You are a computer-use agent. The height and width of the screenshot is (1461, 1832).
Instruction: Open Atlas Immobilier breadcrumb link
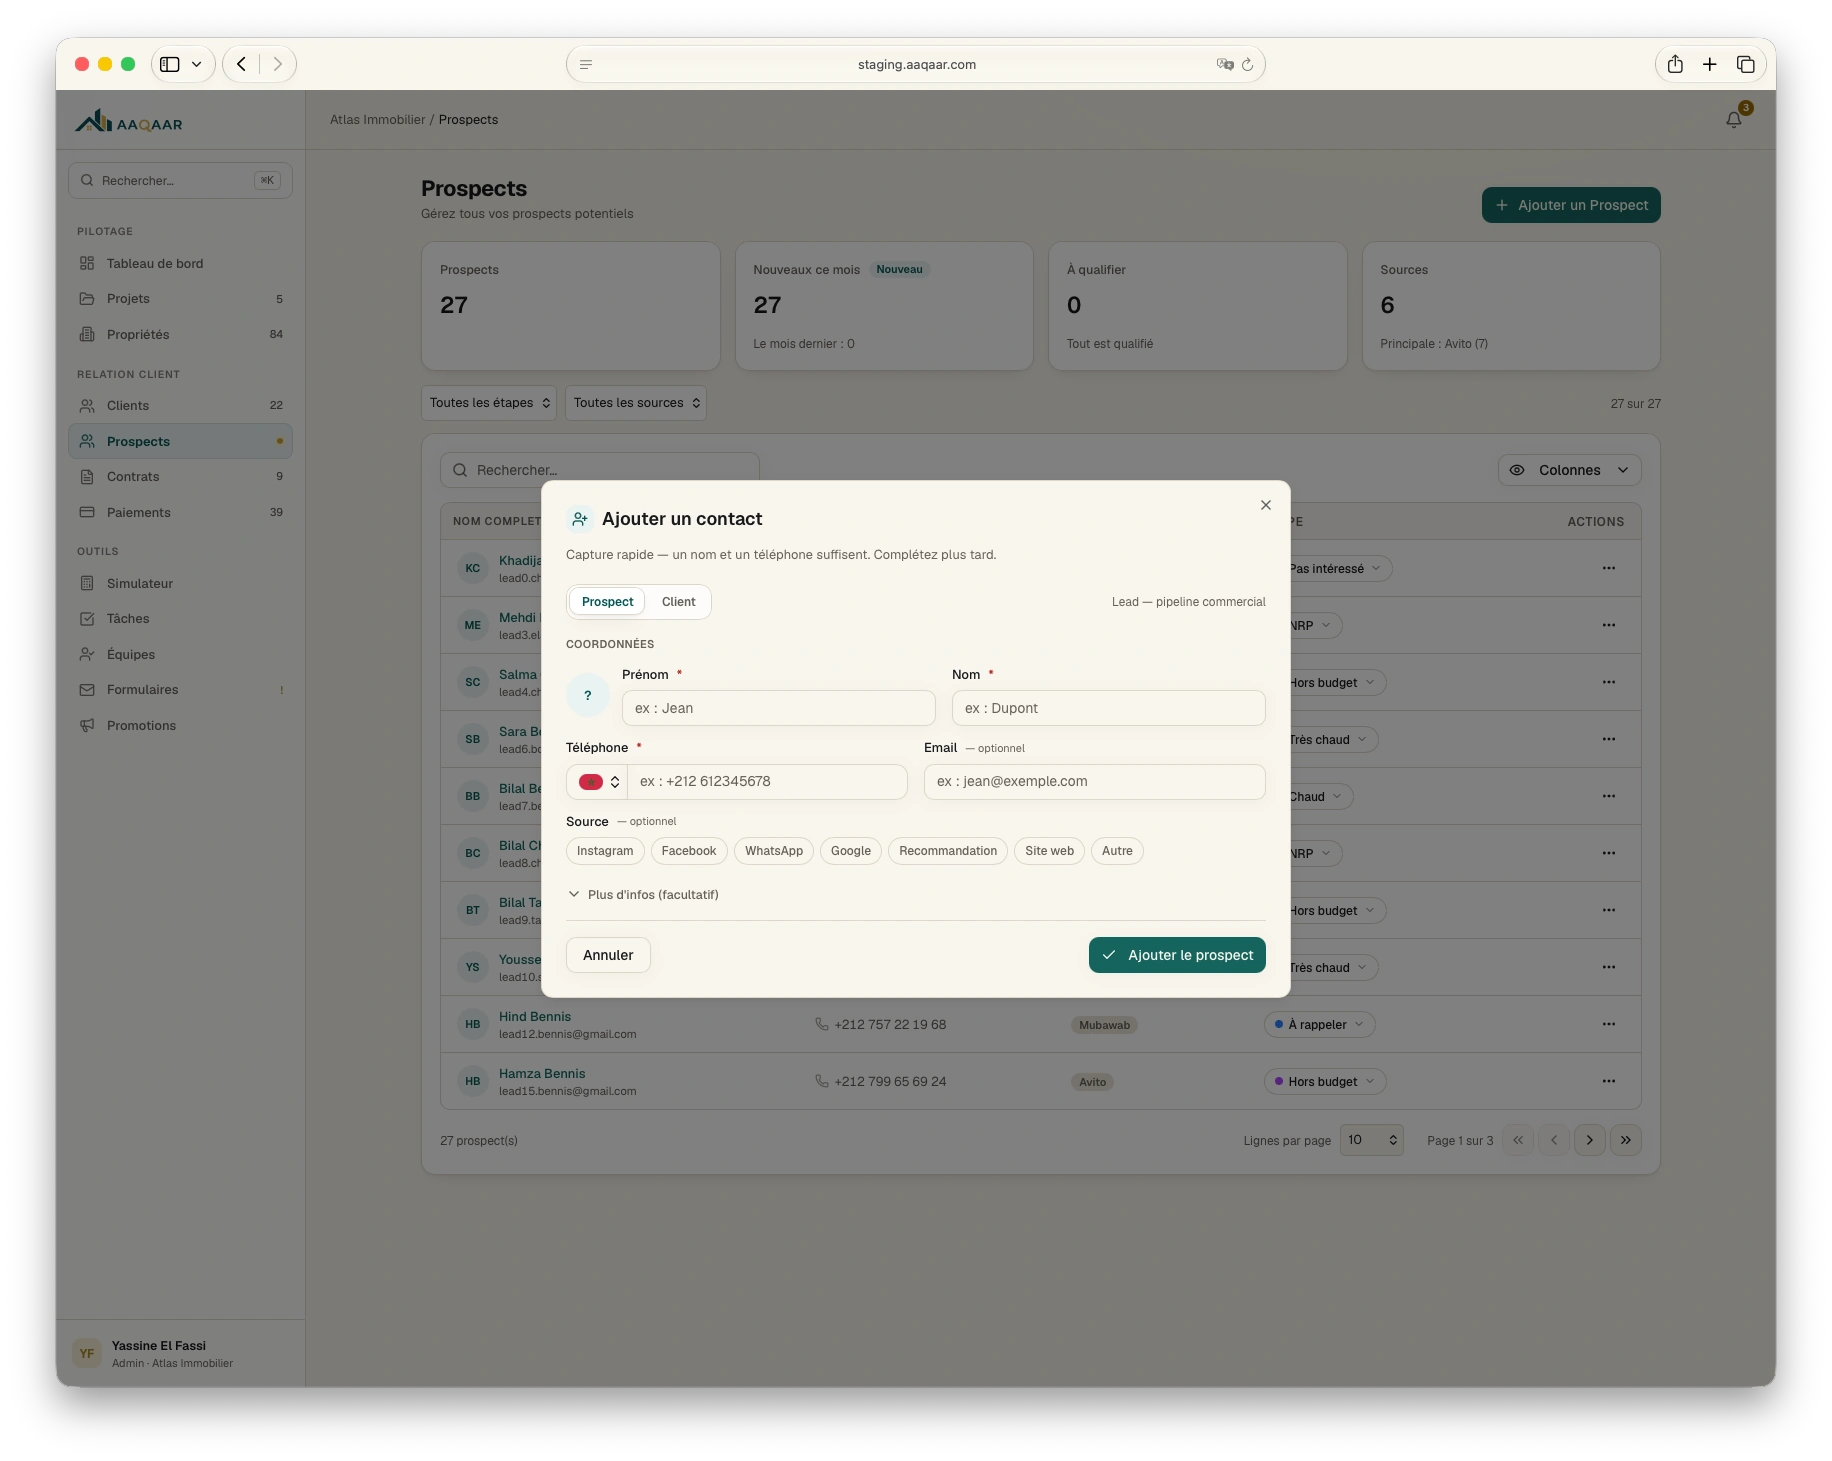point(378,120)
